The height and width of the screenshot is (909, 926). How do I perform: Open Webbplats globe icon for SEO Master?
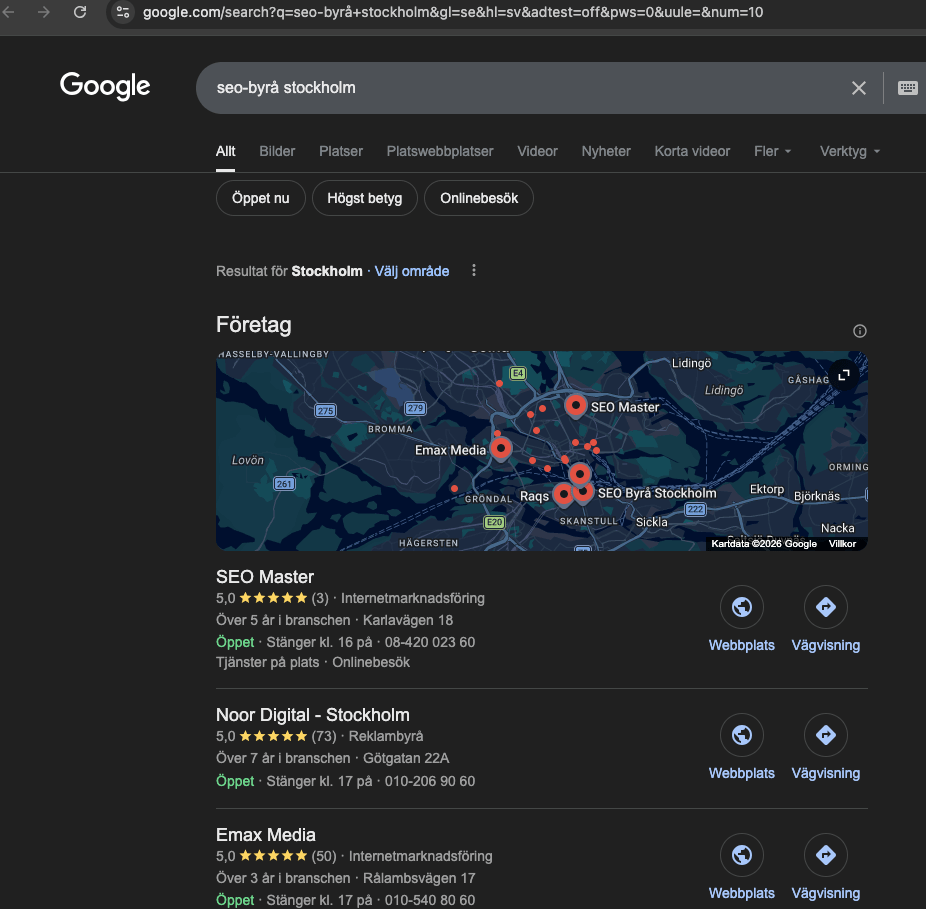coord(741,607)
